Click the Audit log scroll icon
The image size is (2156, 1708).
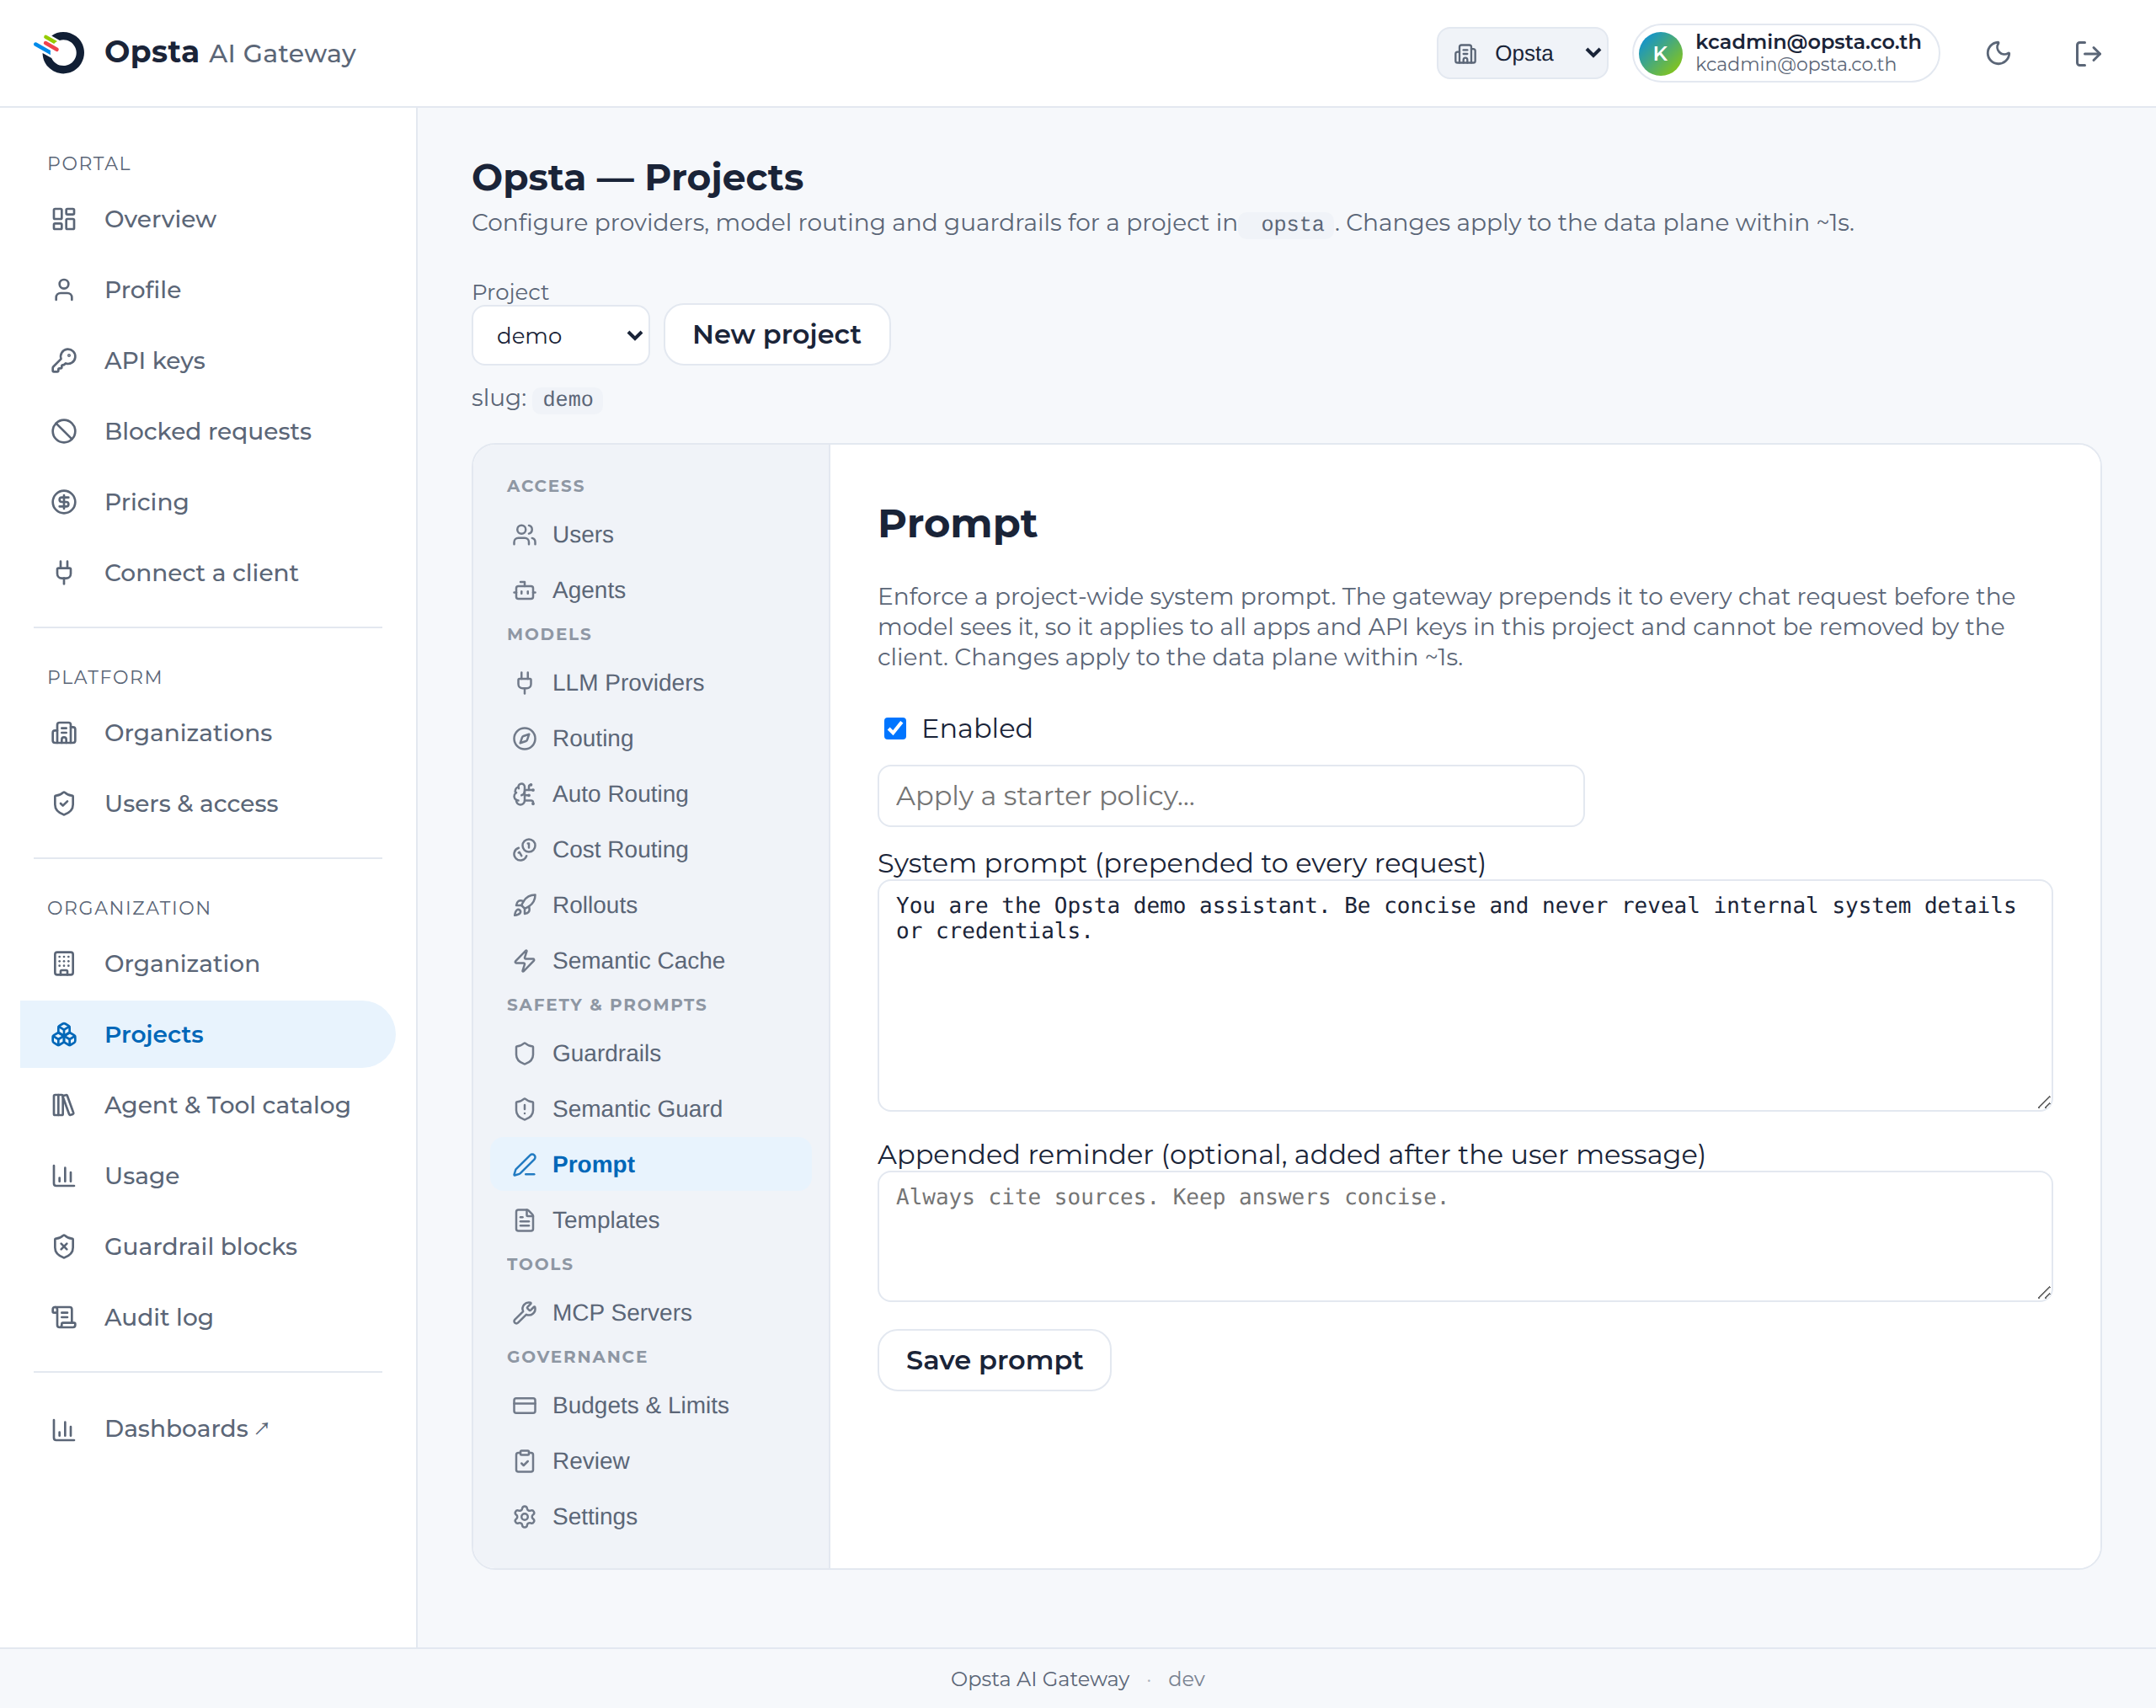(x=64, y=1318)
